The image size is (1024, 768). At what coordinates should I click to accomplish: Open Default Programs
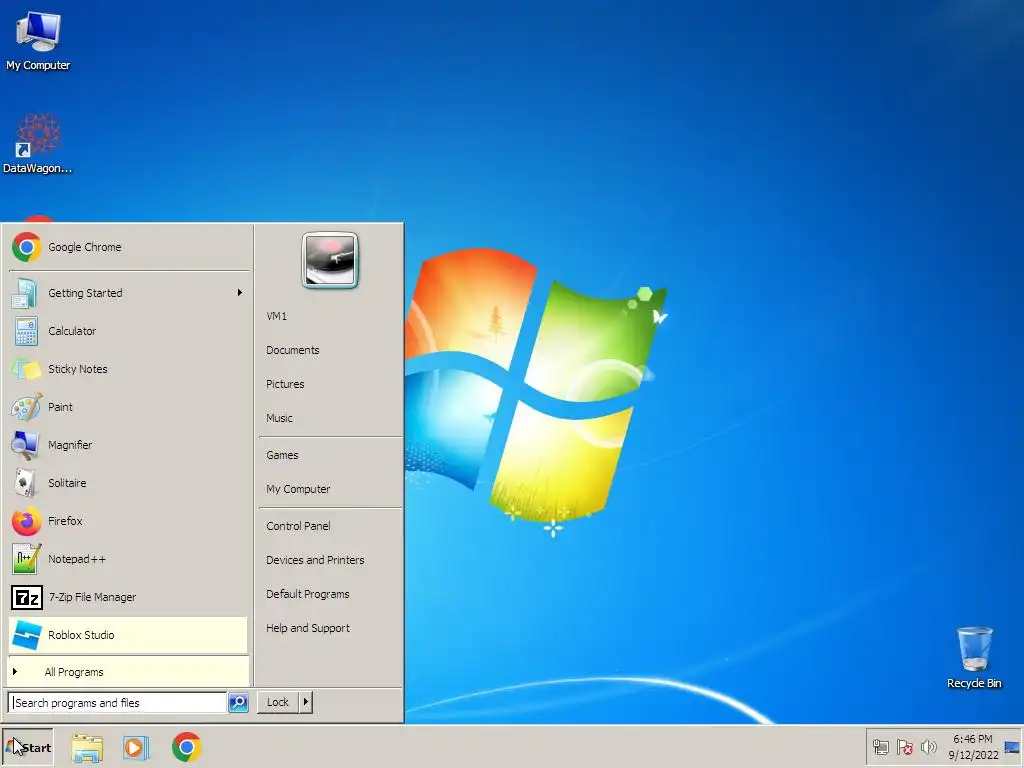click(x=308, y=594)
